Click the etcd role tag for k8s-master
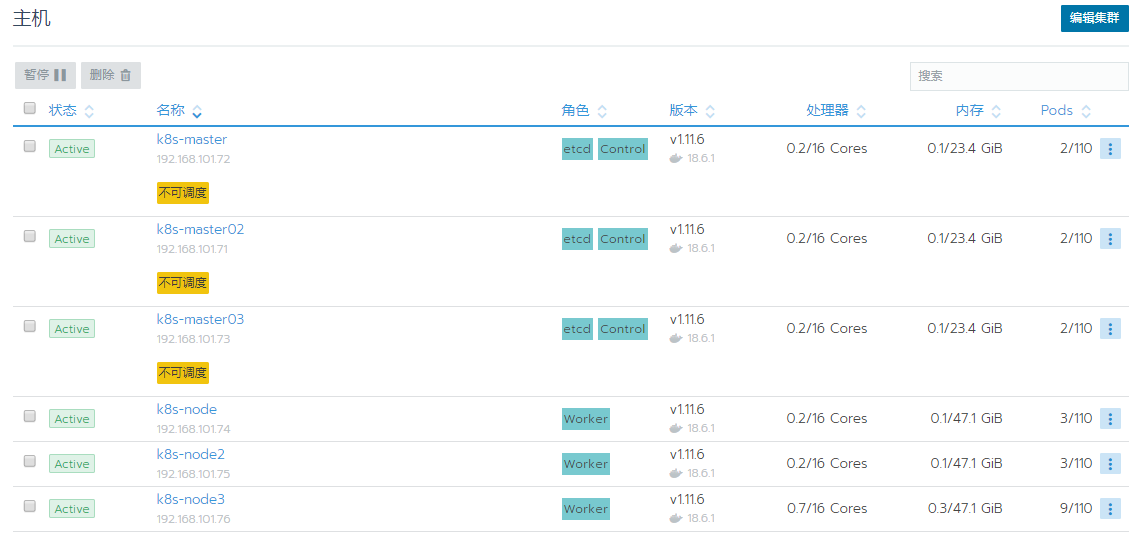The height and width of the screenshot is (538, 1135). 577,149
